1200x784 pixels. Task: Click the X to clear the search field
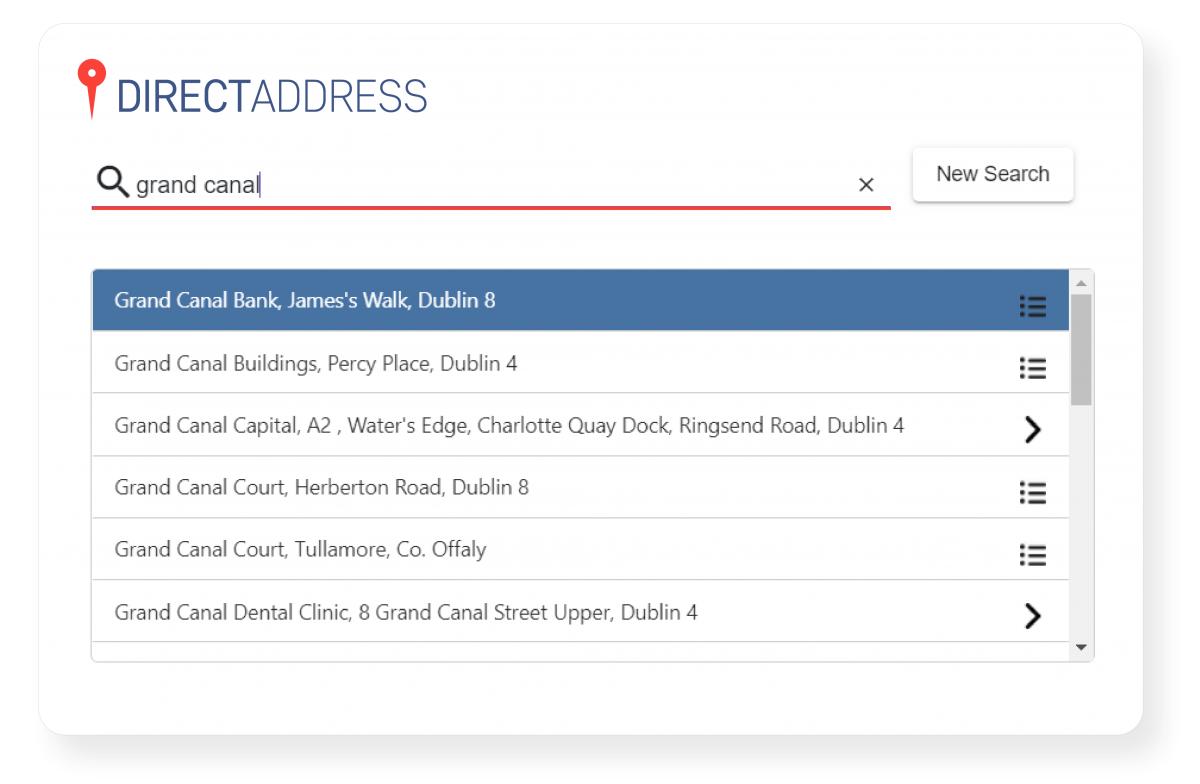point(866,184)
